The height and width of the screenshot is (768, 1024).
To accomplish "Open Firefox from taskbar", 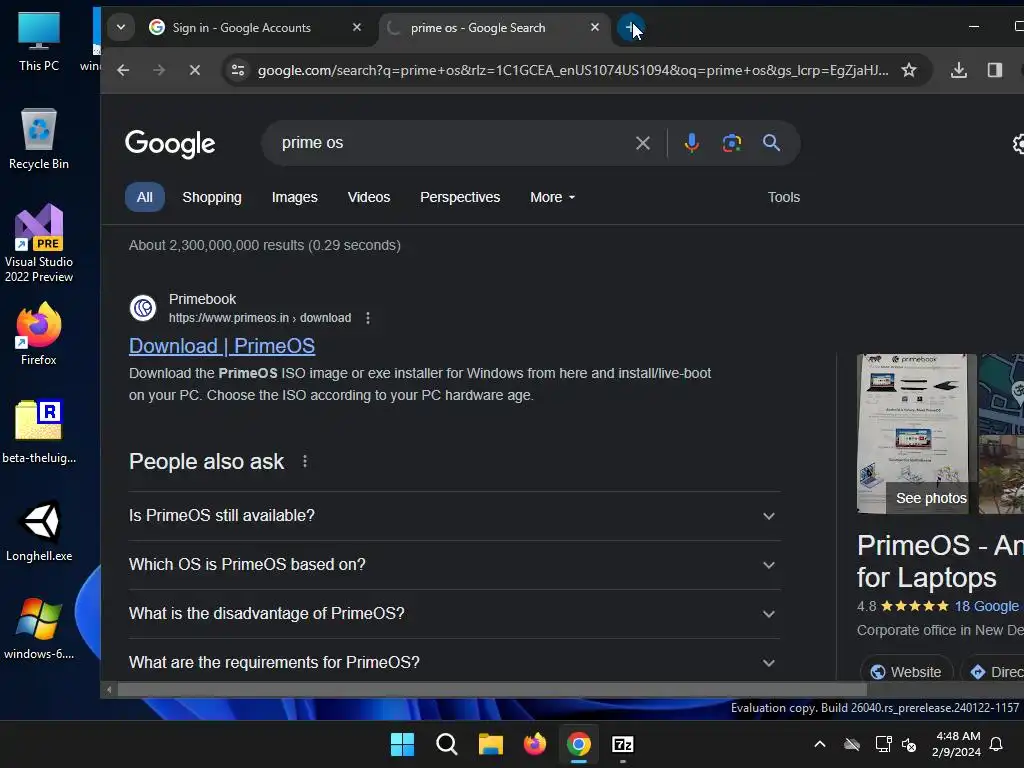I will tap(535, 744).
